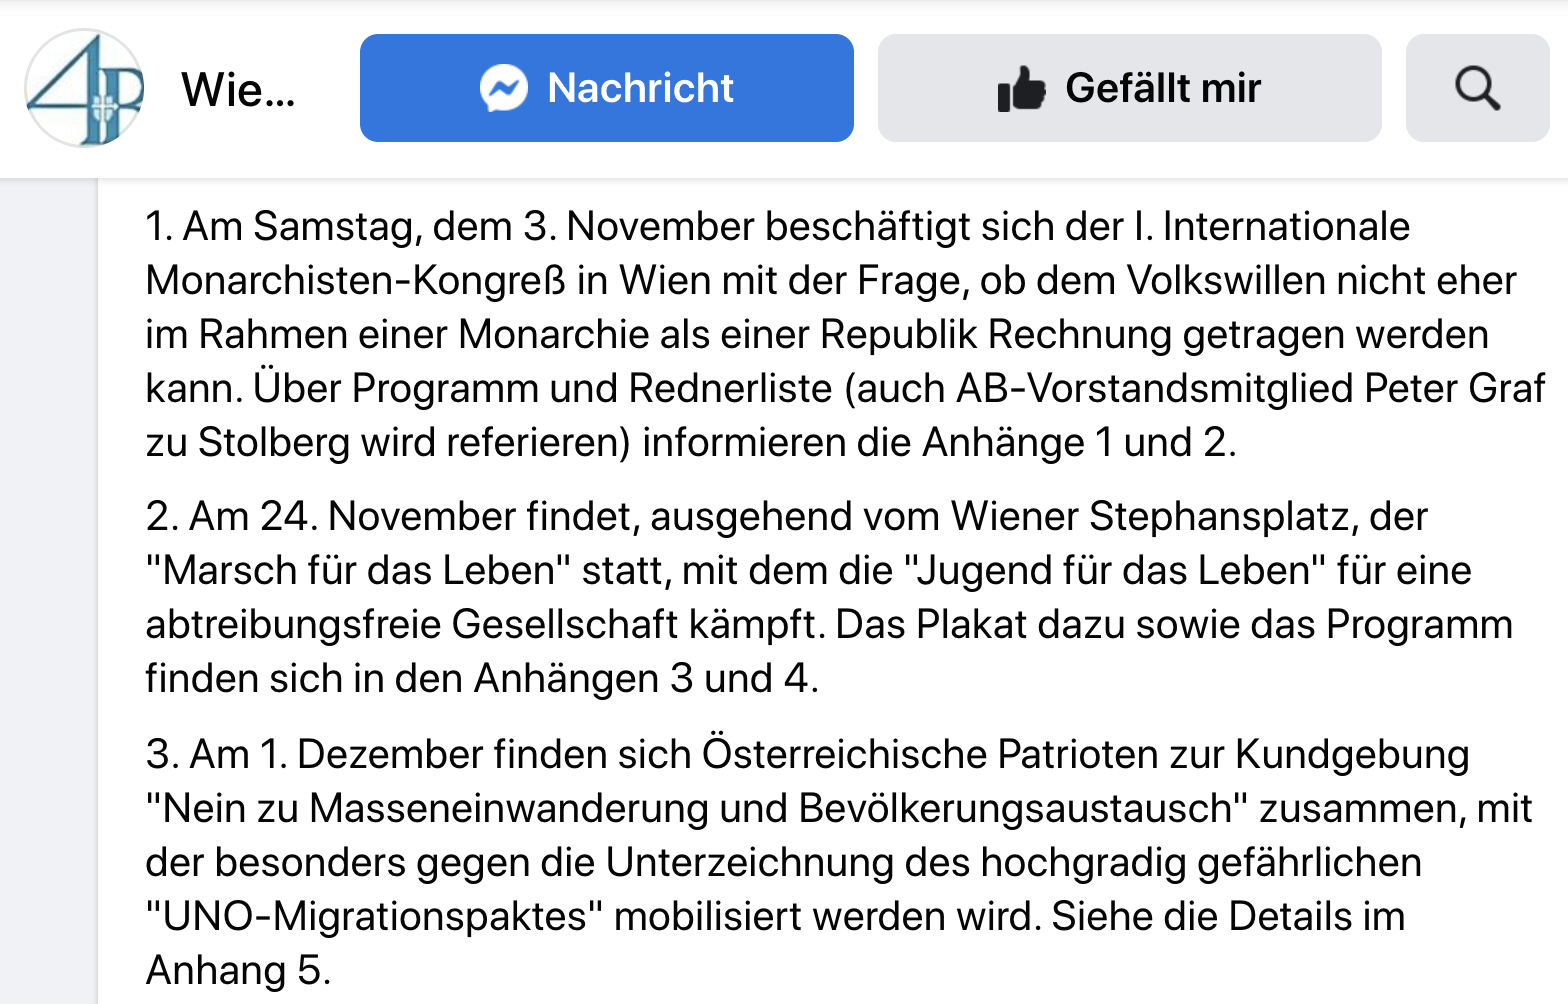Open the truncated page name "Wie..."

(238, 90)
